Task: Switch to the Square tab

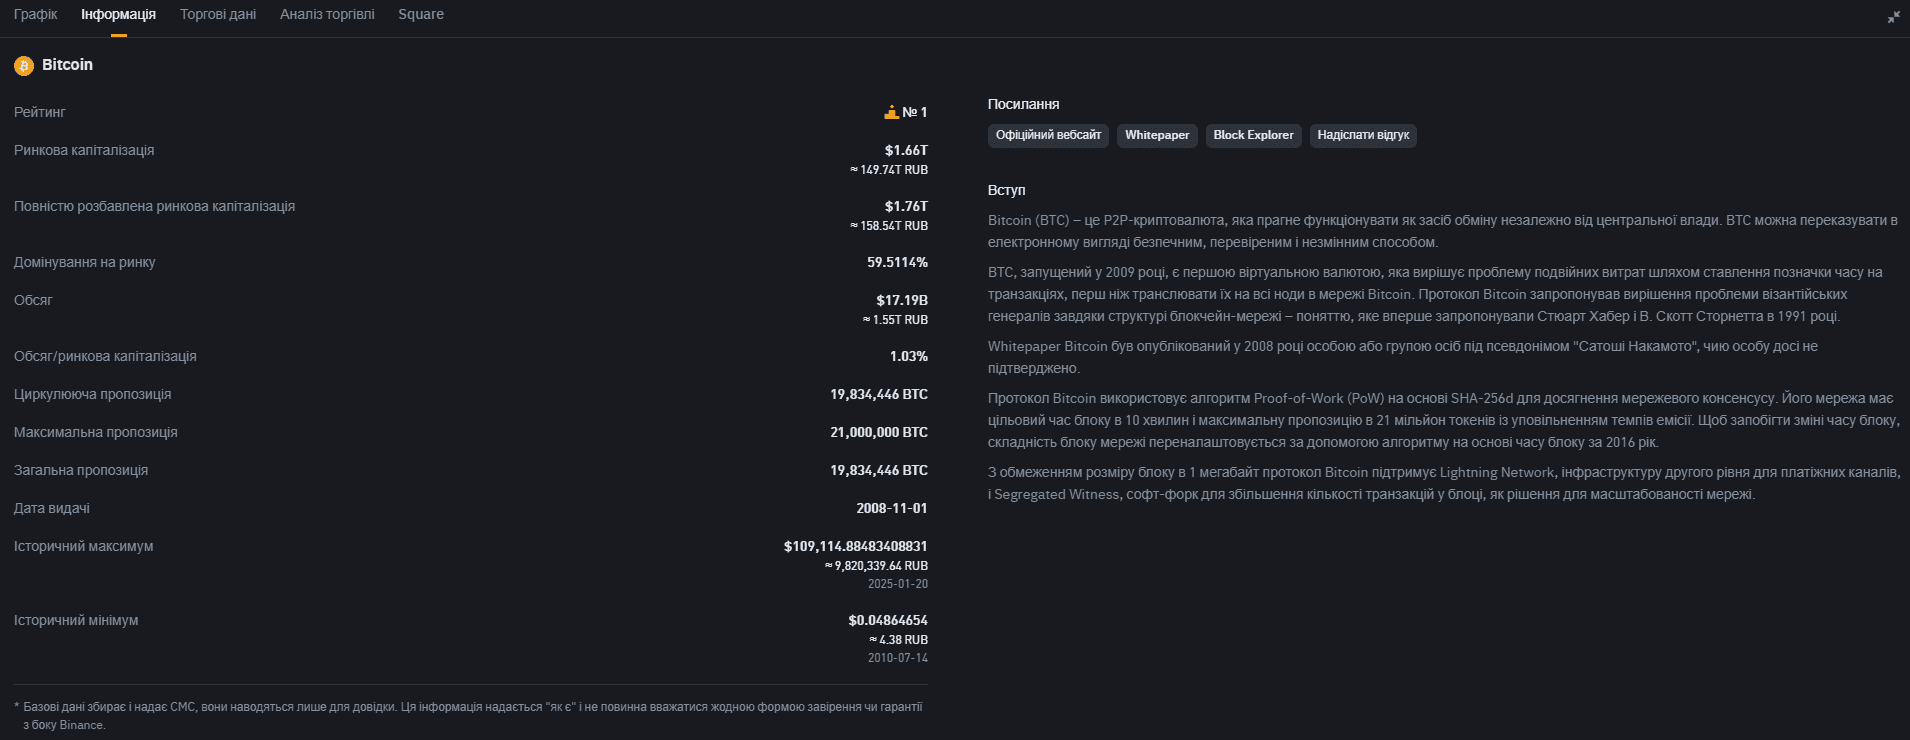Action: (421, 14)
